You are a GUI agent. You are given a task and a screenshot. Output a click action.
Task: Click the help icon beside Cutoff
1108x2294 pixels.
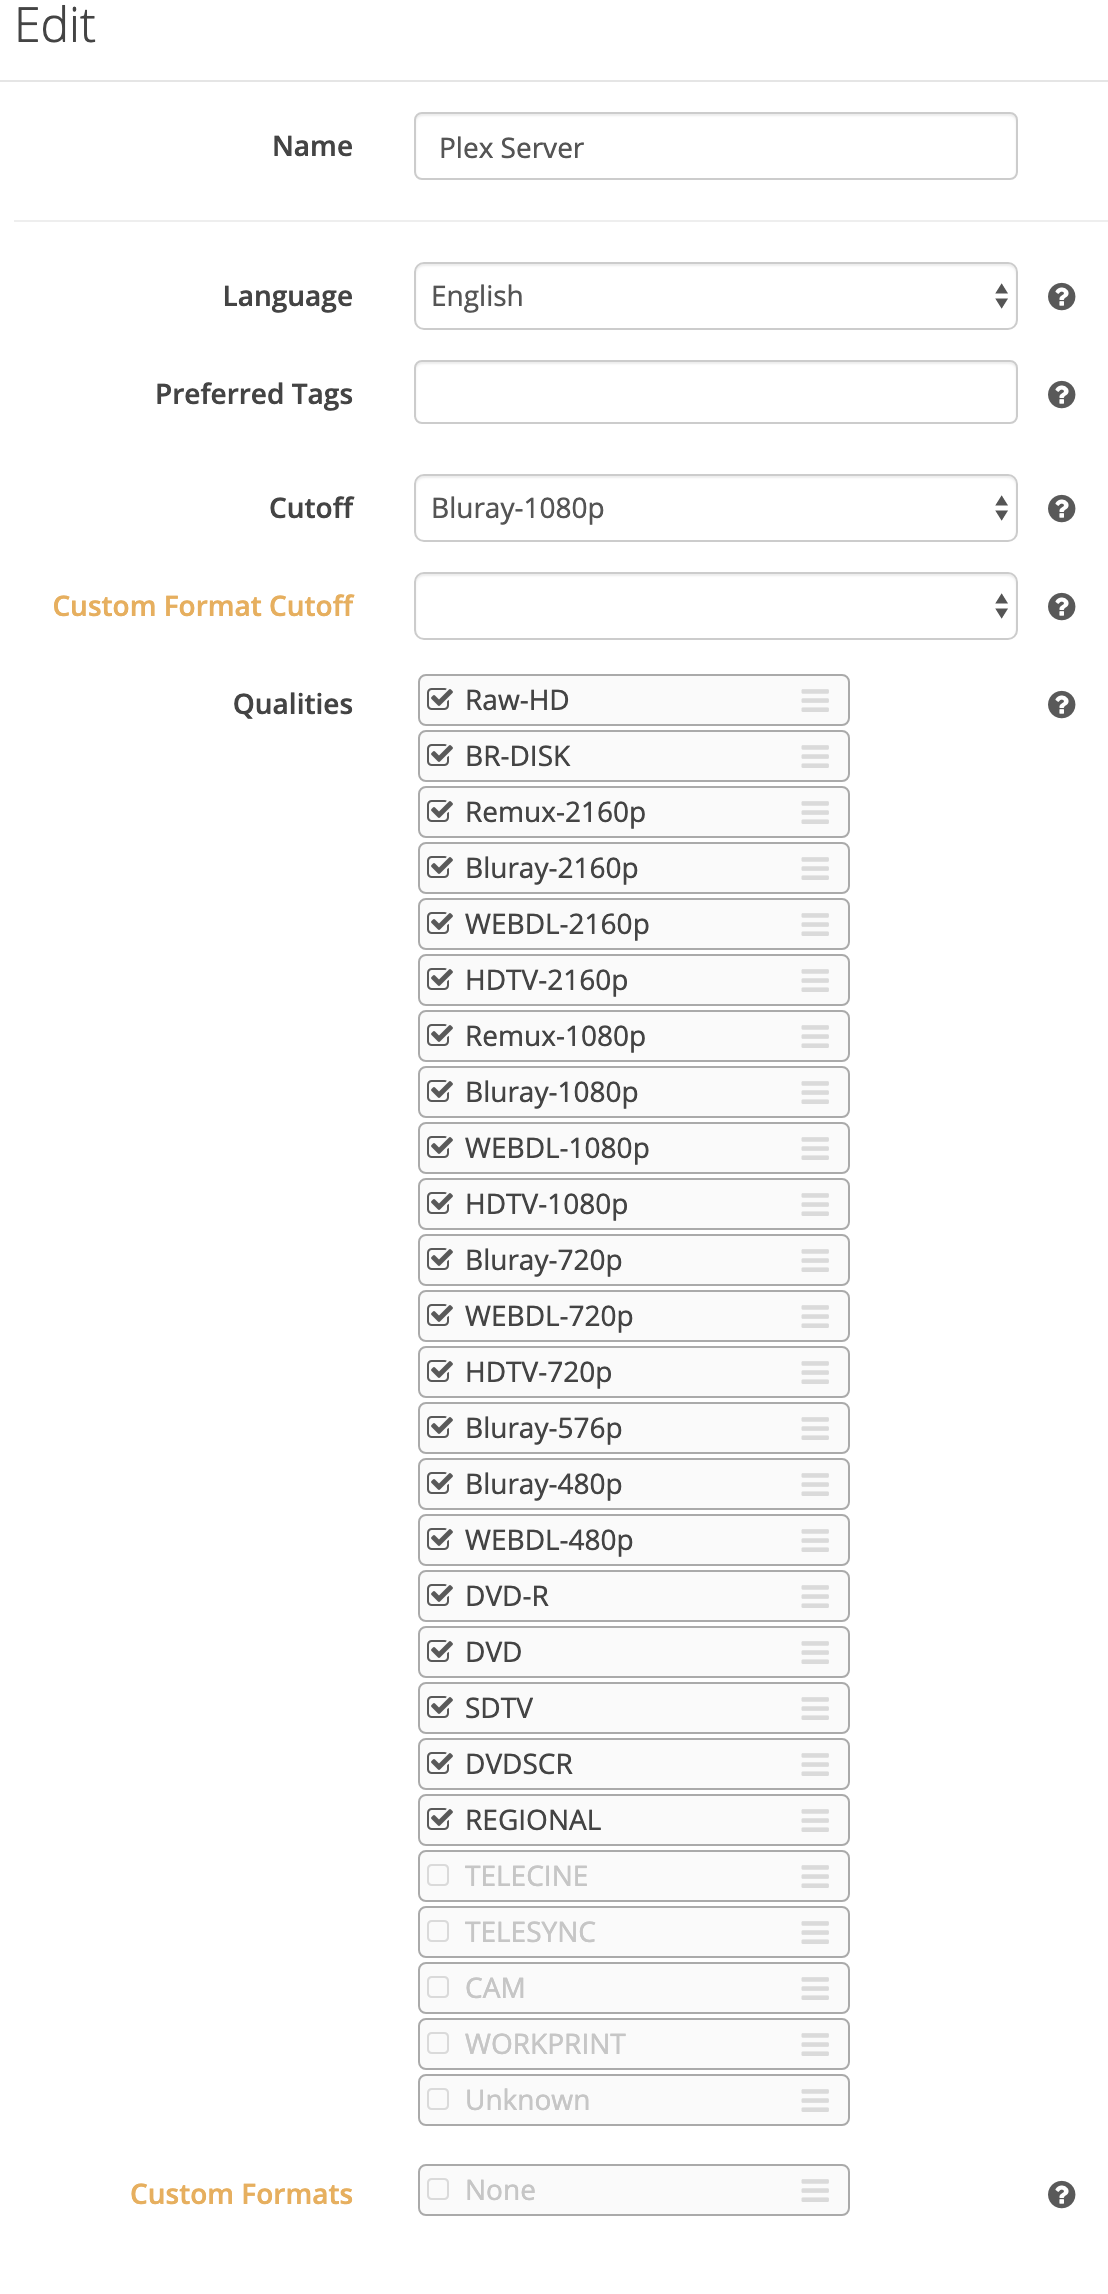pyautogui.click(x=1062, y=508)
